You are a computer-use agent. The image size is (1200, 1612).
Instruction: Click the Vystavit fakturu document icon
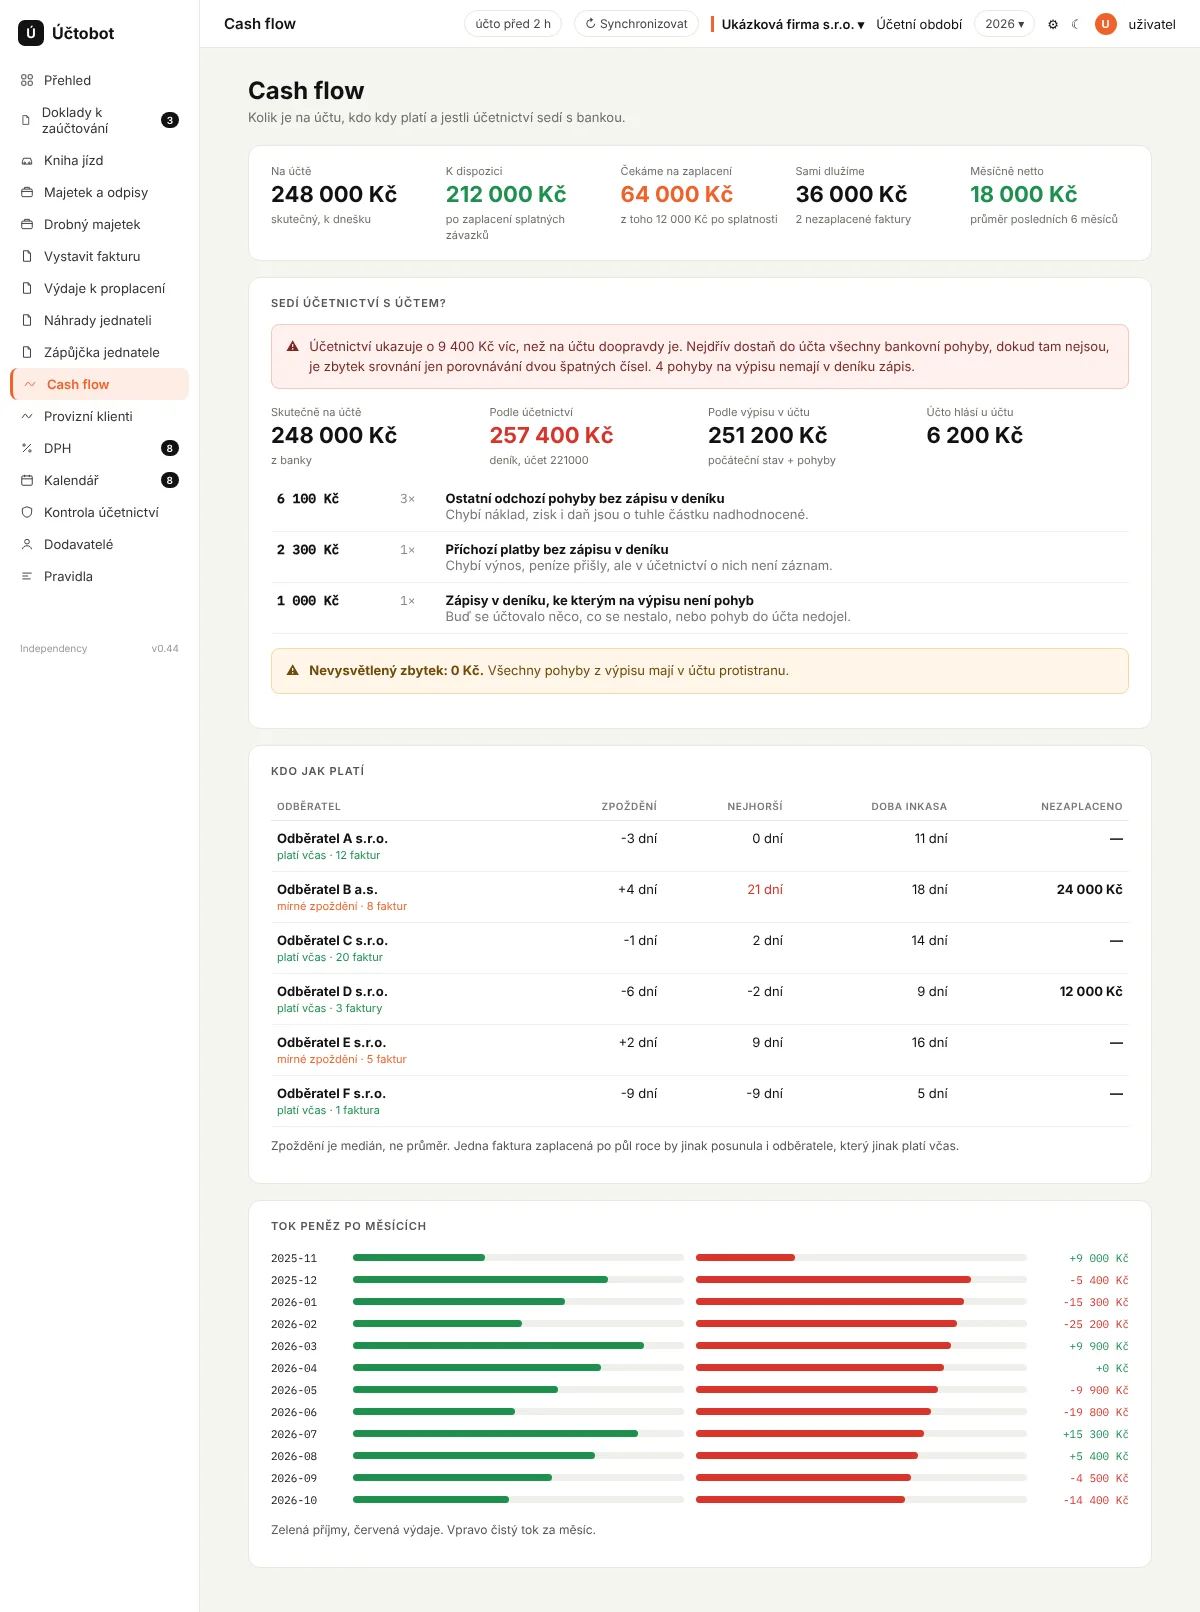tap(27, 256)
